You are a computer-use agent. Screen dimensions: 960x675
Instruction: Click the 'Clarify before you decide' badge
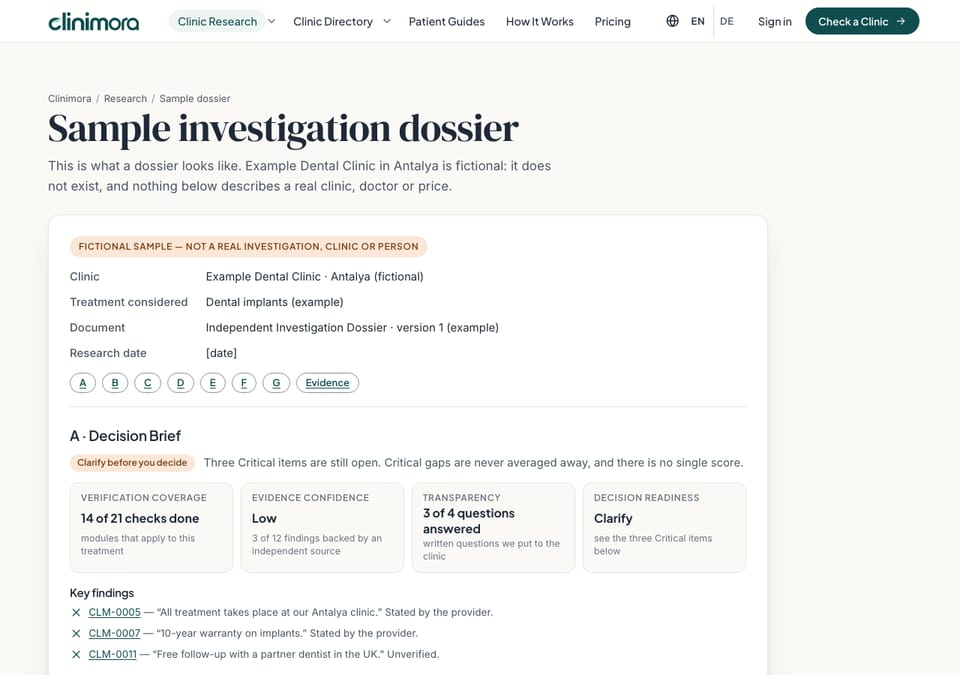click(x=132, y=462)
